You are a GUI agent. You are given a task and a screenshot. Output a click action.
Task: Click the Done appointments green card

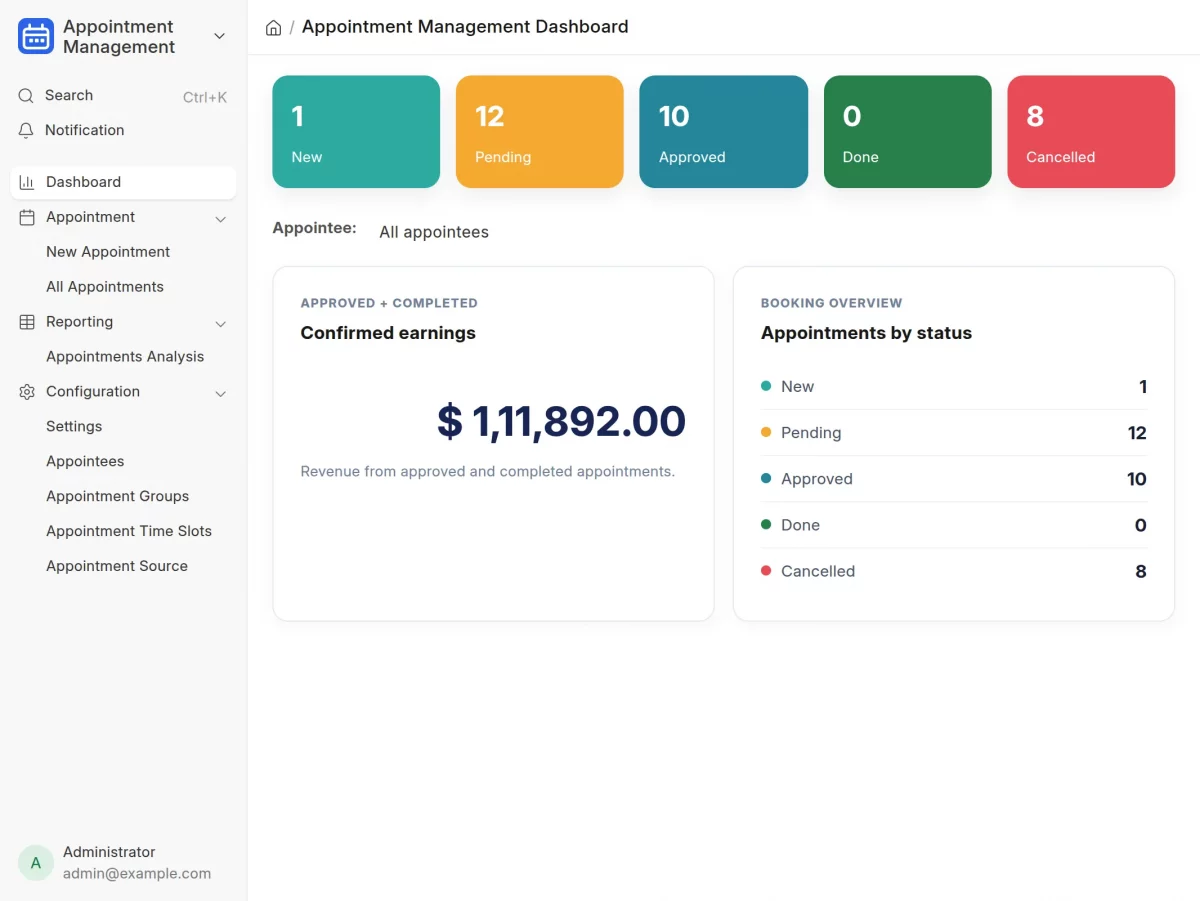[x=908, y=132]
